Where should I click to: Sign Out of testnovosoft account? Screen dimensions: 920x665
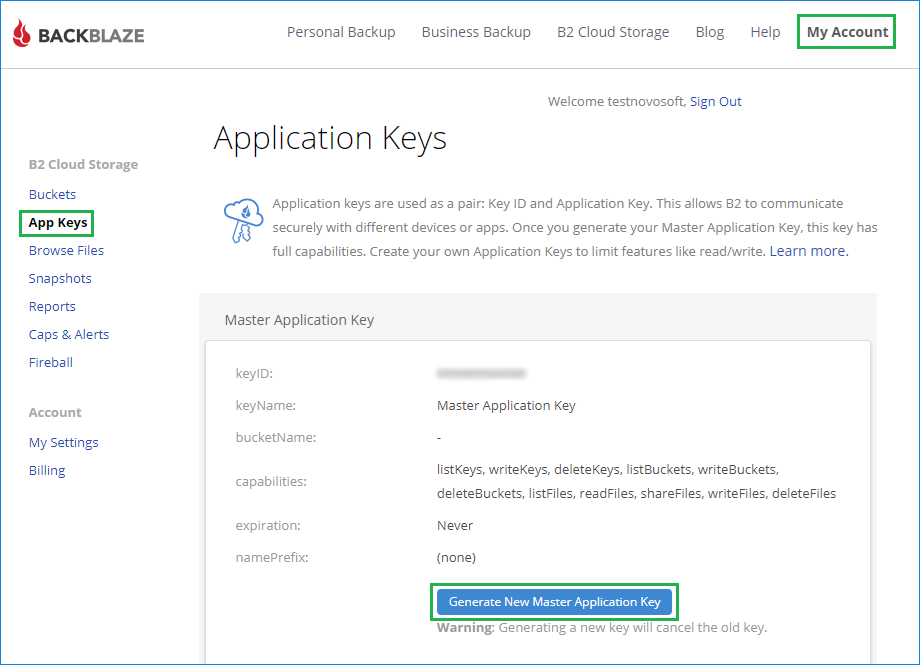click(716, 101)
